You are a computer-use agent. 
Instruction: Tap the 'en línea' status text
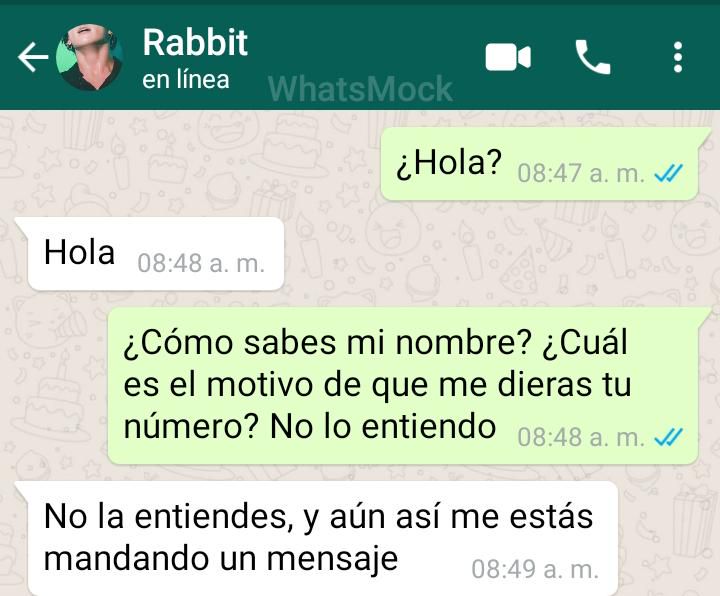tap(186, 80)
